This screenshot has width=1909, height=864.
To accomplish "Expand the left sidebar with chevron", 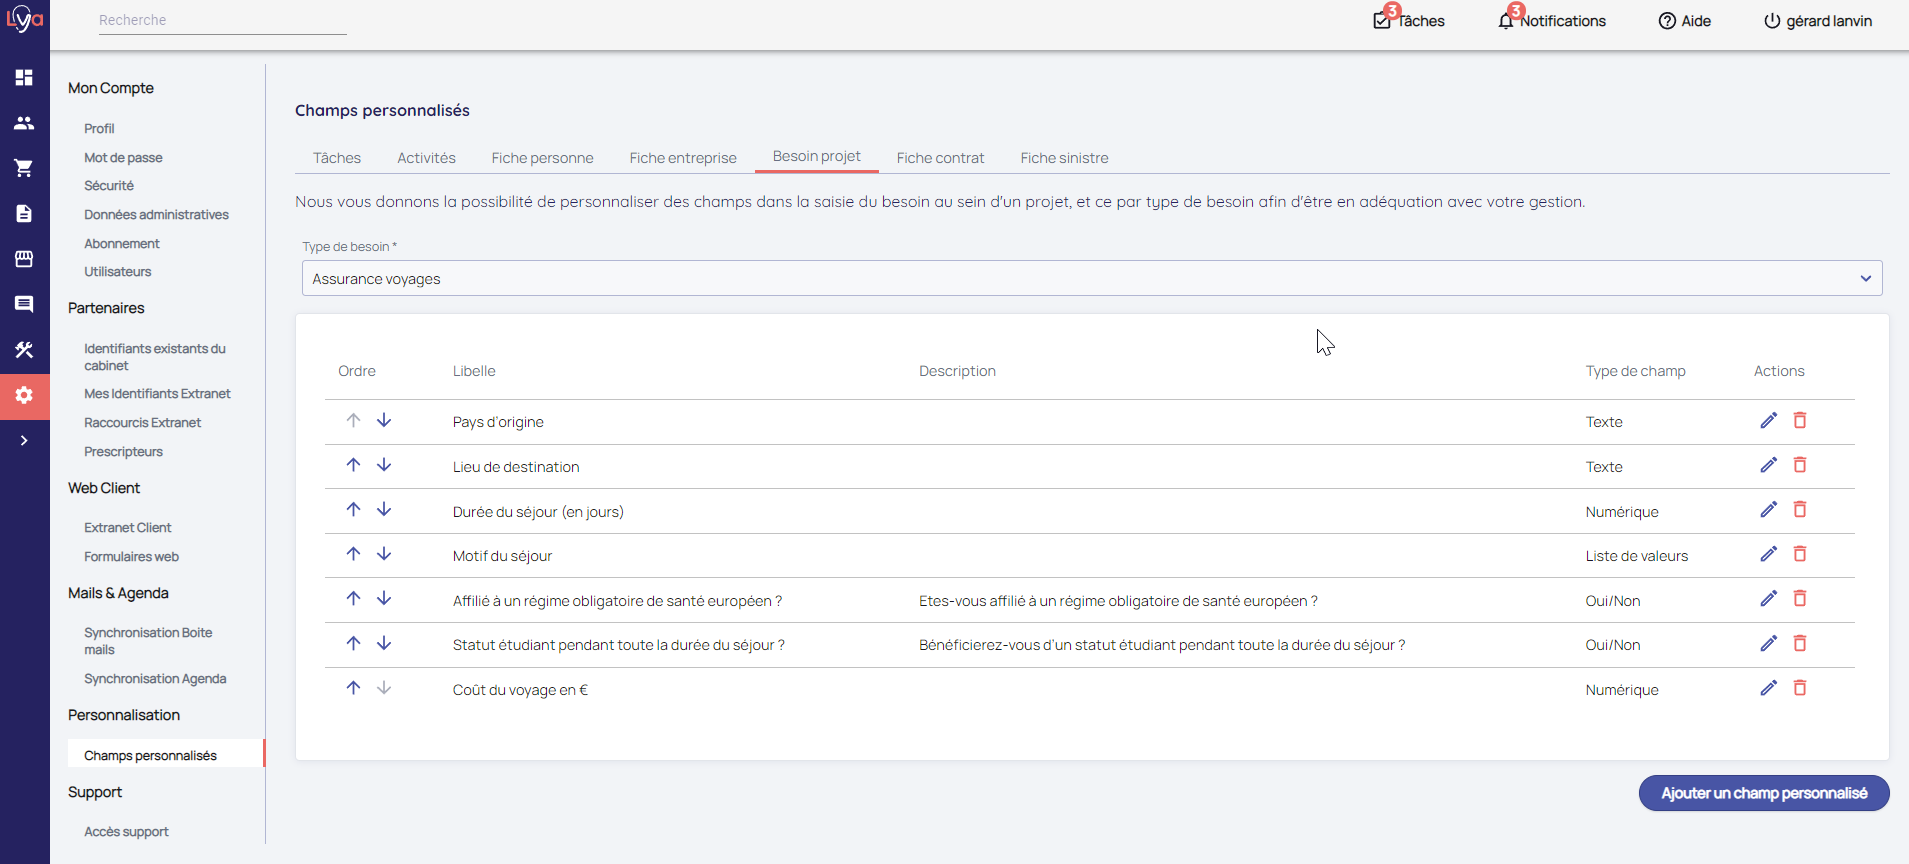I will [x=24, y=440].
